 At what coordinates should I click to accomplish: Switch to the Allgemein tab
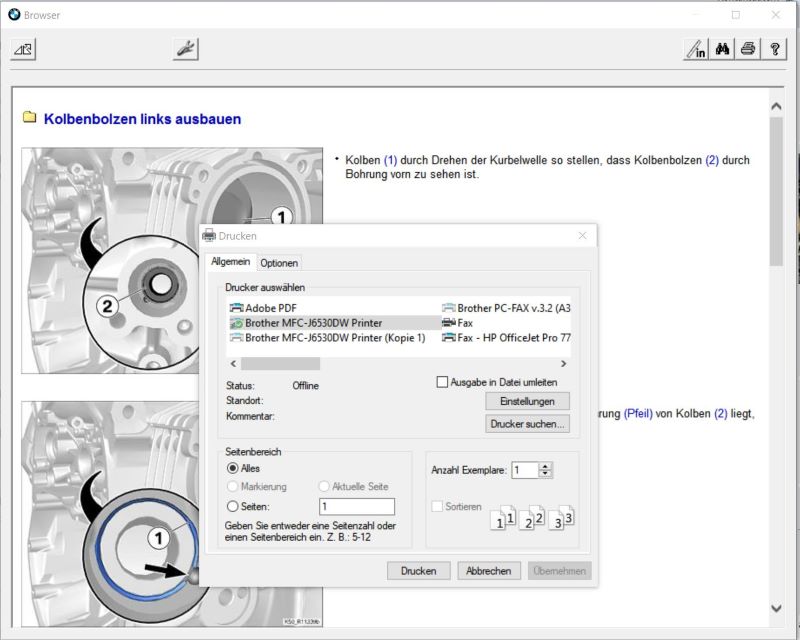(x=231, y=261)
